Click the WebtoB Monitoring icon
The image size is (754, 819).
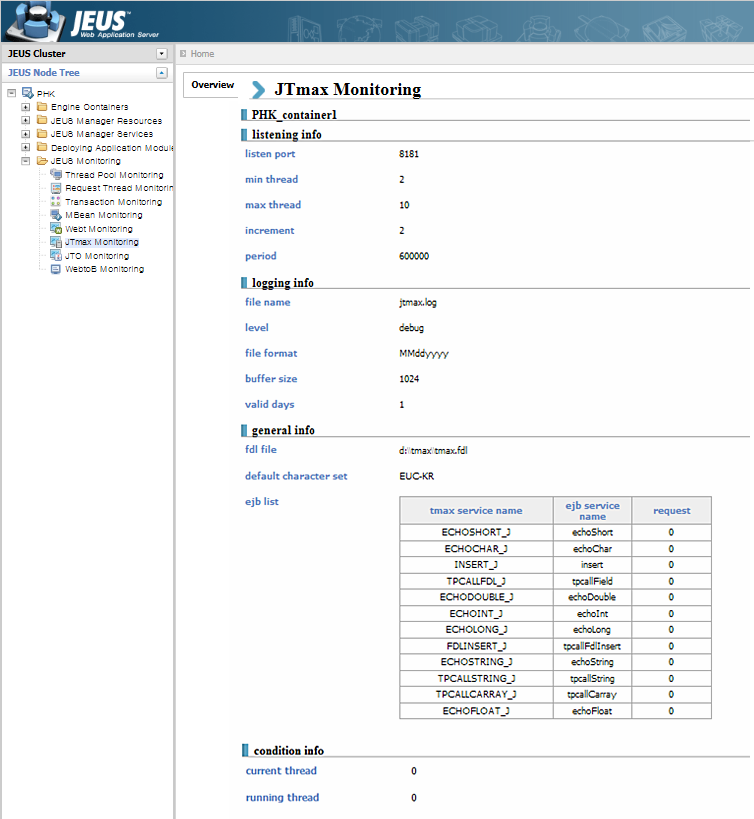[x=55, y=269]
